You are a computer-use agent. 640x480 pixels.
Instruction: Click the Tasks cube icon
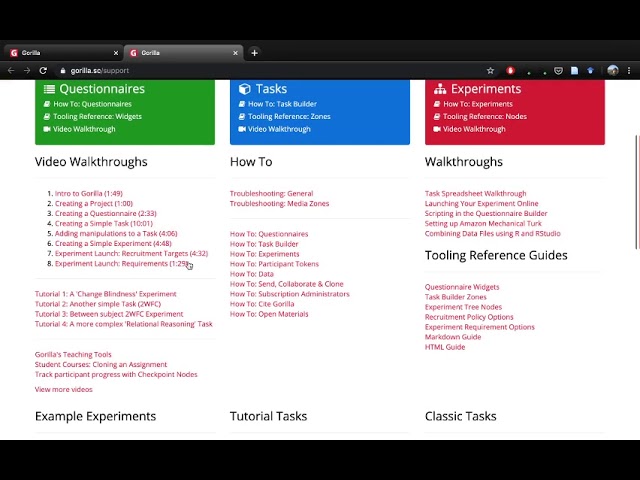244,89
